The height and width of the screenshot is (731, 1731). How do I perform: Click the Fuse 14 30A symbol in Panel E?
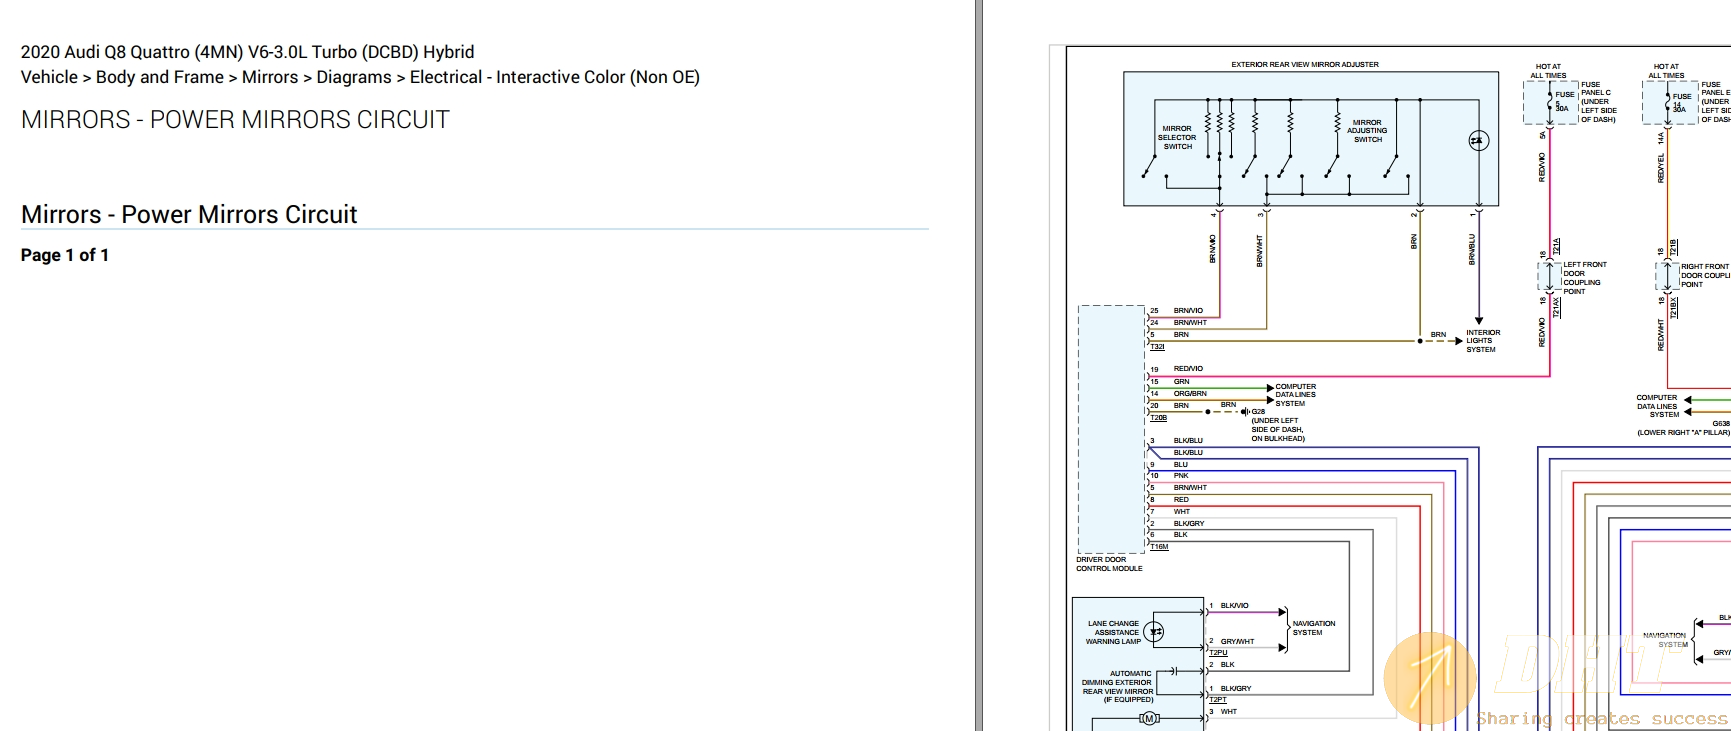point(1666,101)
